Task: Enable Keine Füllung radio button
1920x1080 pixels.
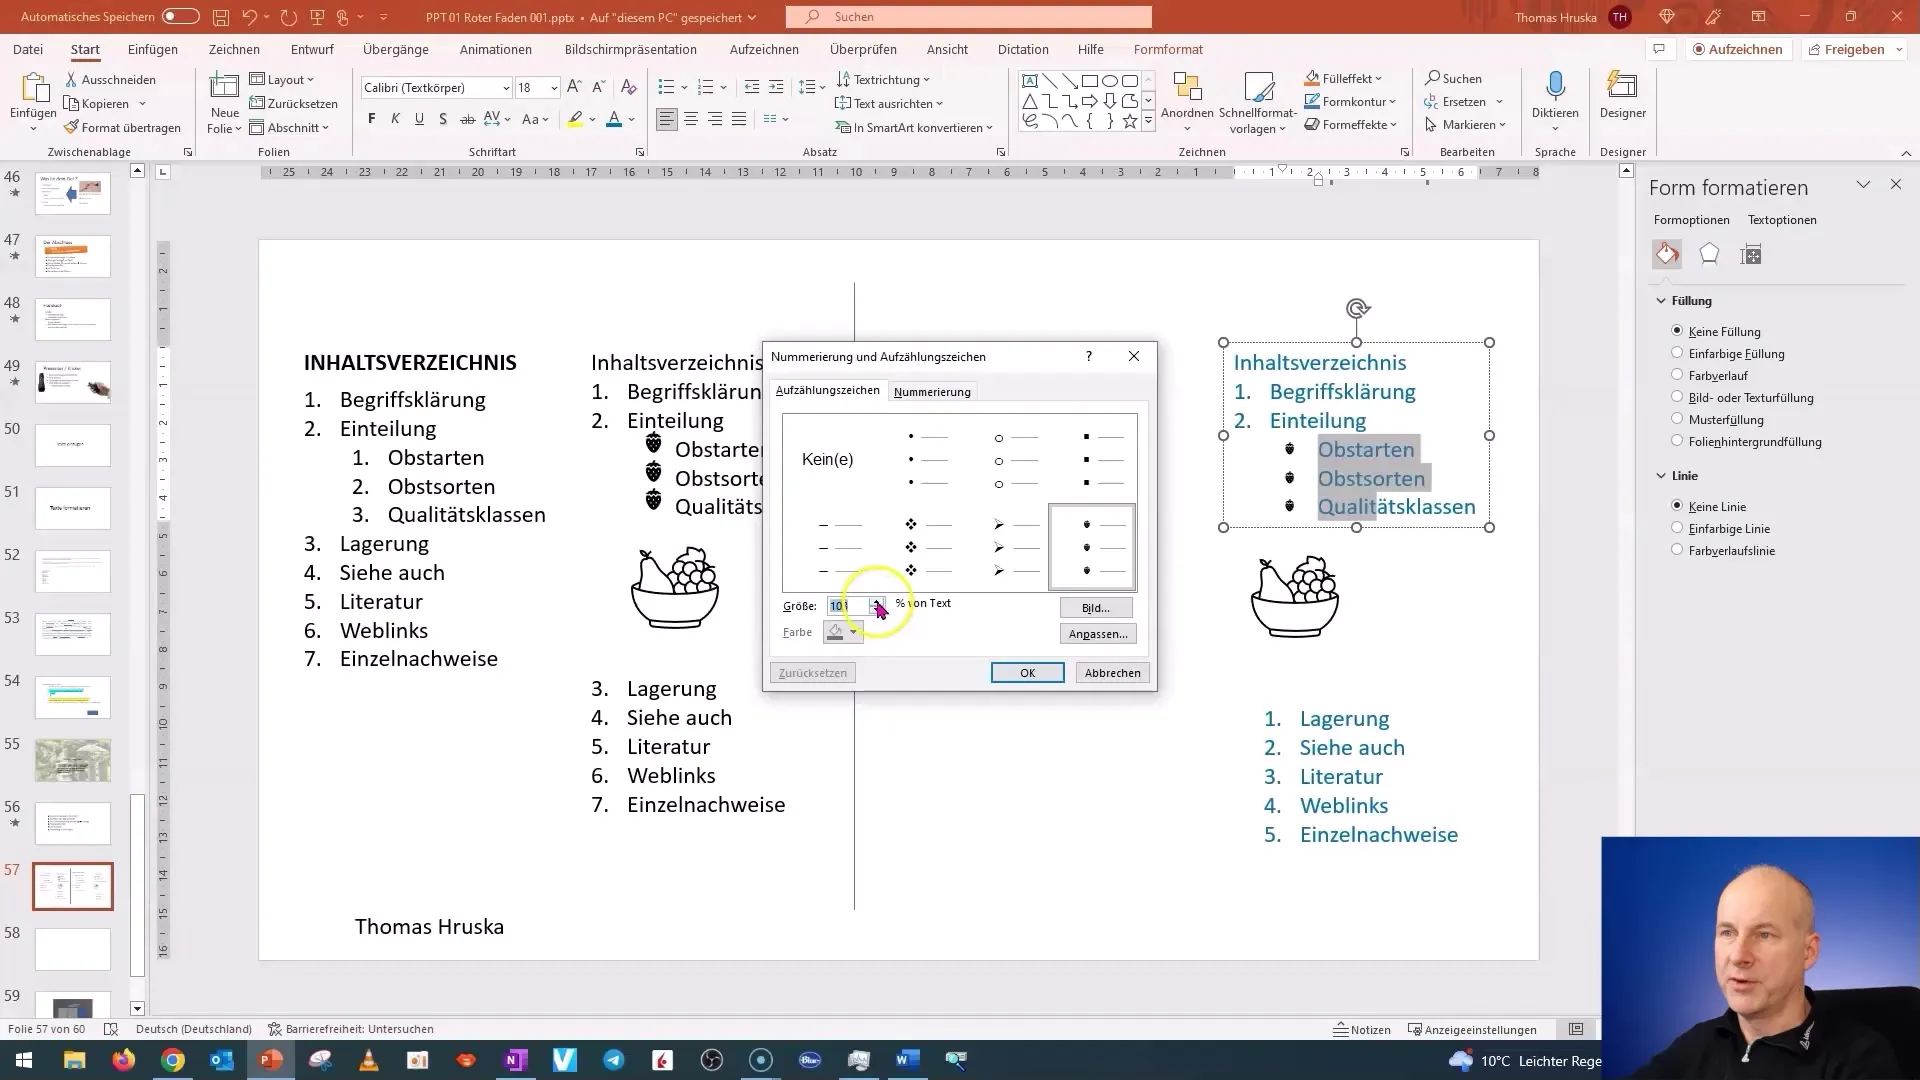Action: tap(1676, 331)
